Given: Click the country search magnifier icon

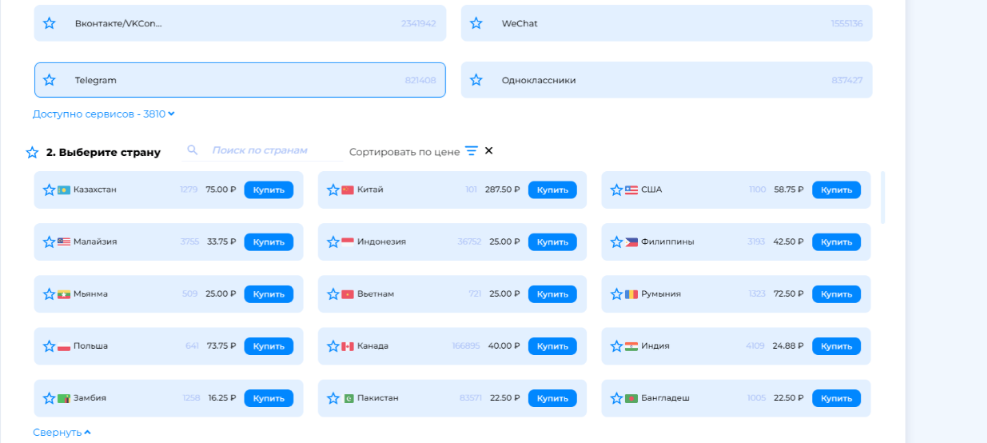Looking at the screenshot, I should [x=193, y=150].
